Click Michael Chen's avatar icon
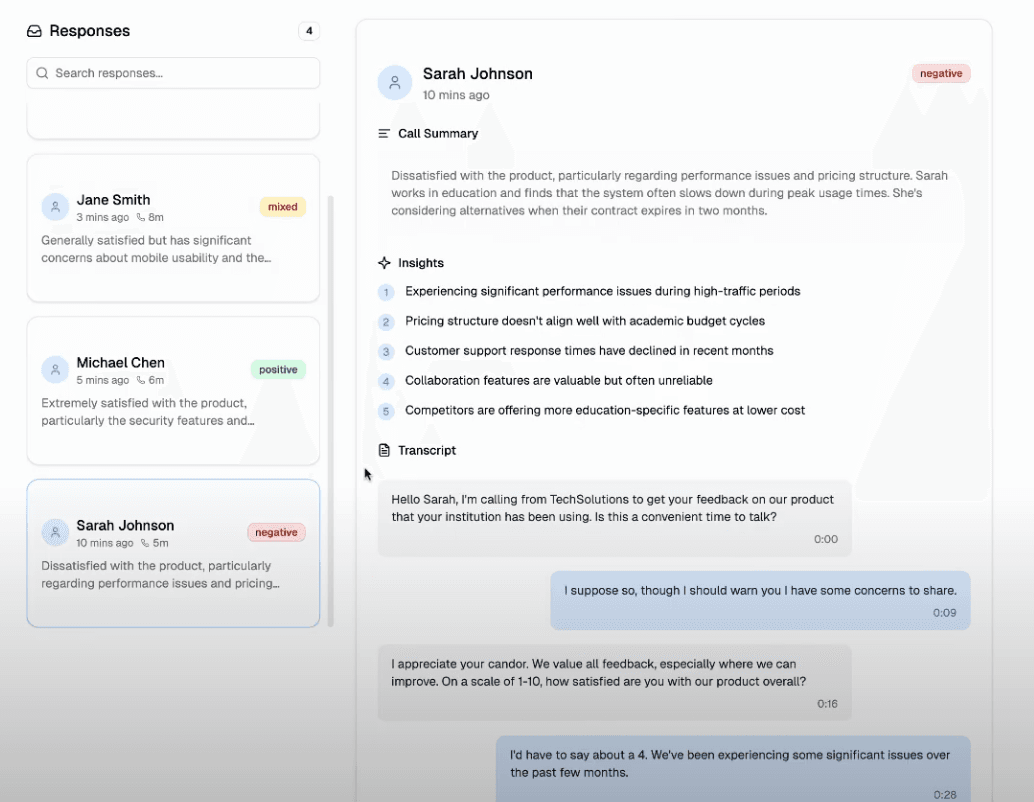Viewport: 1034px width, 802px height. (55, 369)
